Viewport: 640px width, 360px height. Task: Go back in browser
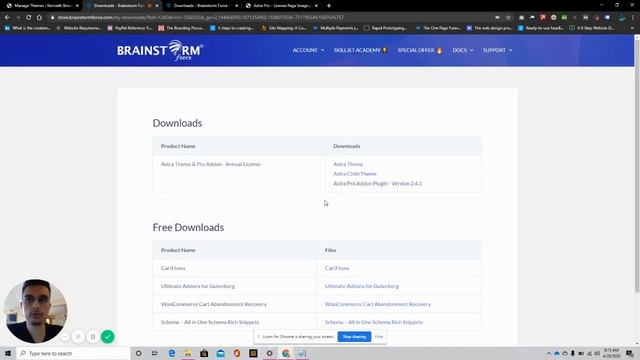(x=7, y=18)
